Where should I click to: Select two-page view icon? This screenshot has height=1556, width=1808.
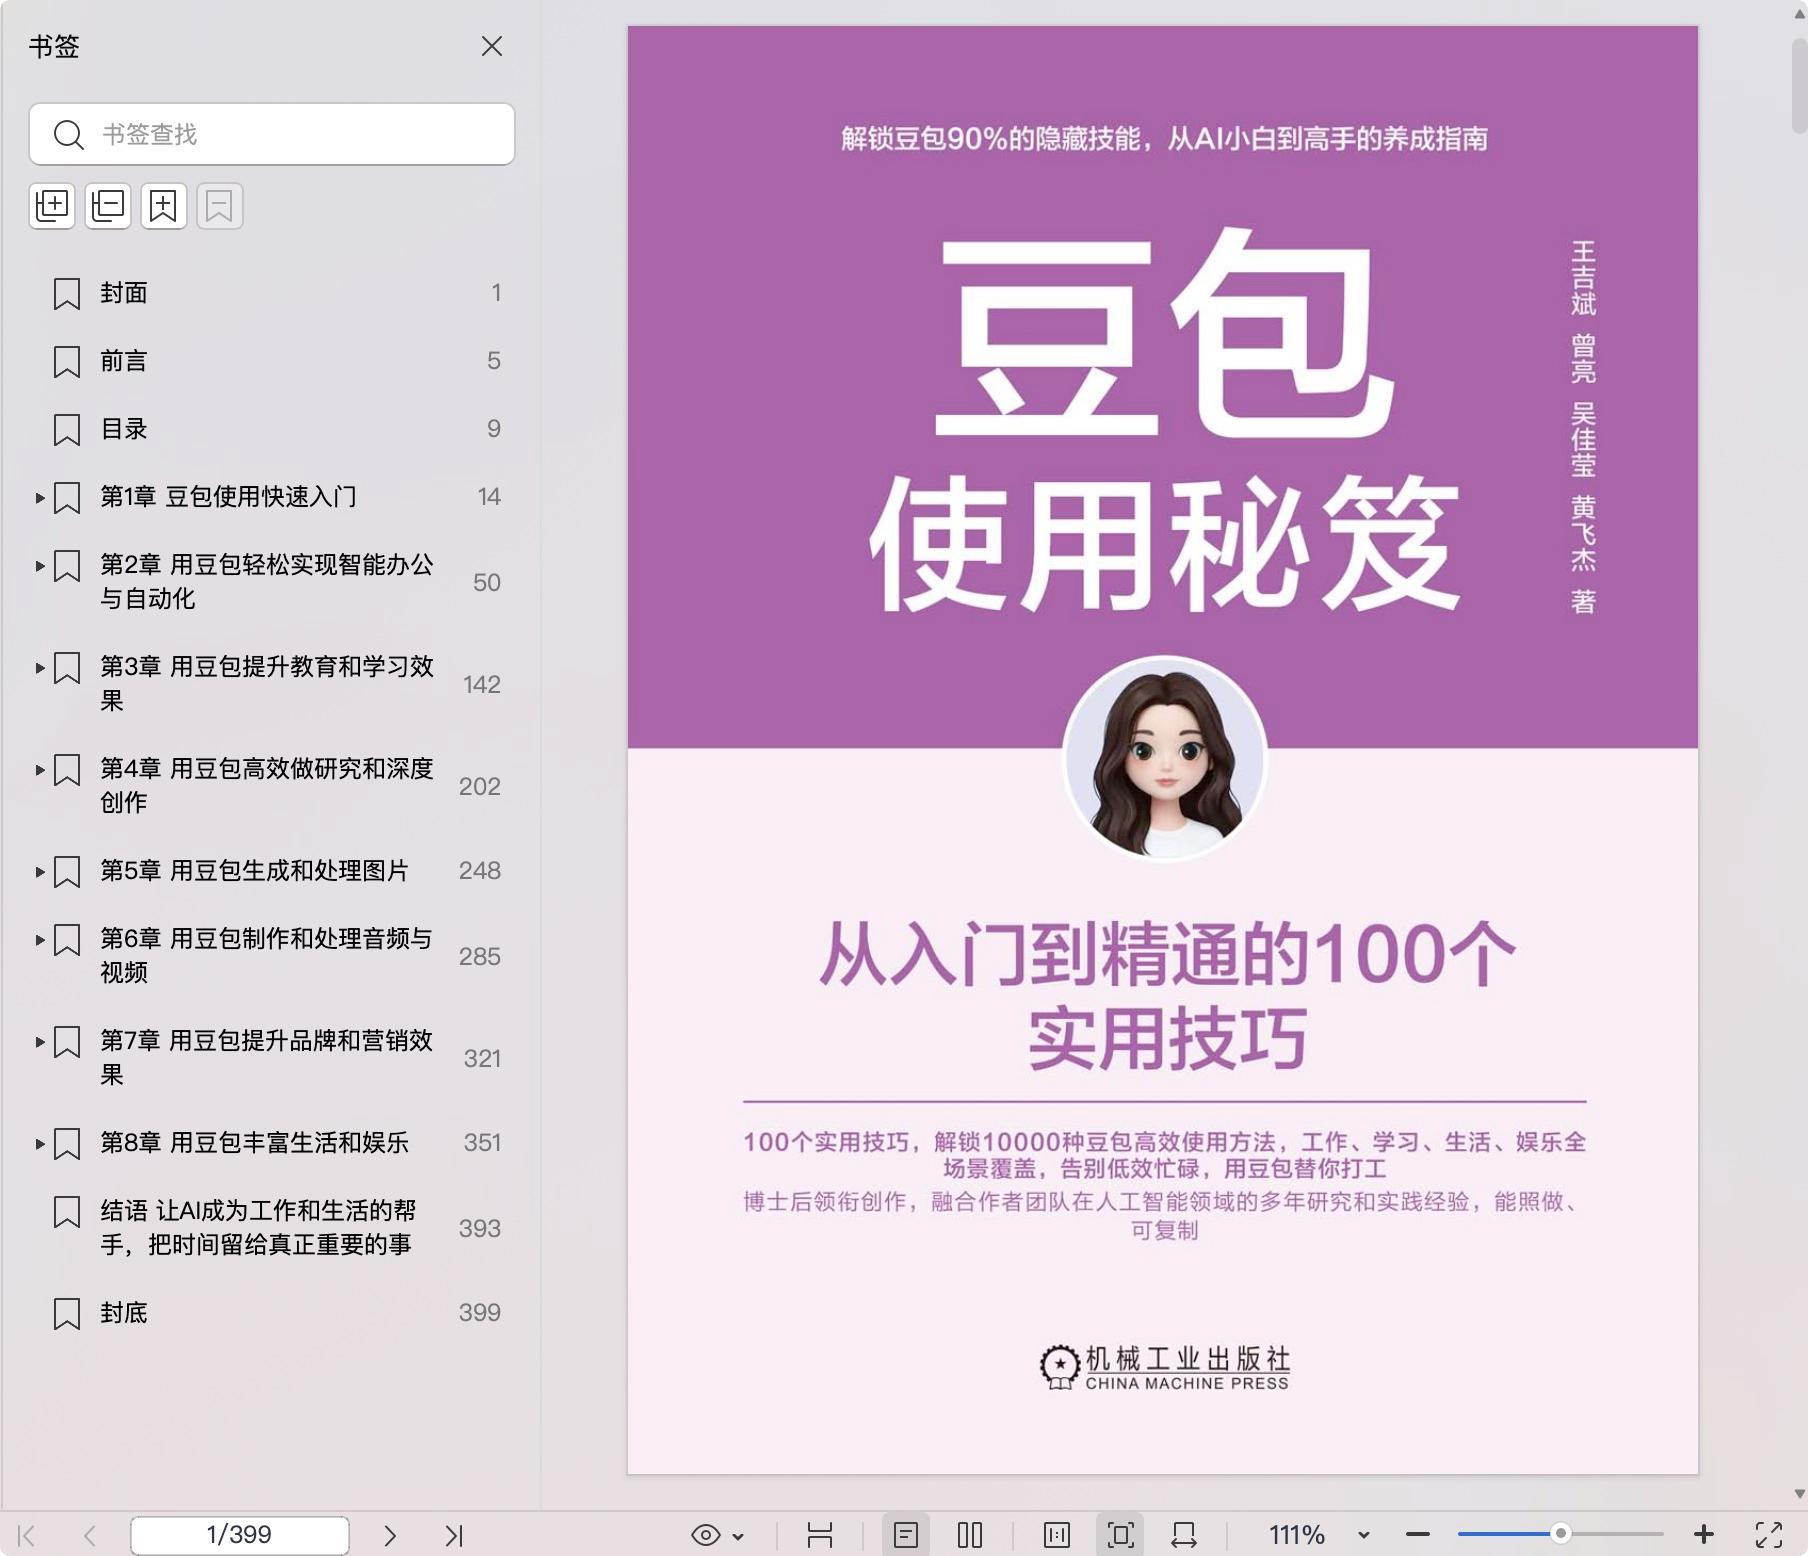click(x=970, y=1535)
